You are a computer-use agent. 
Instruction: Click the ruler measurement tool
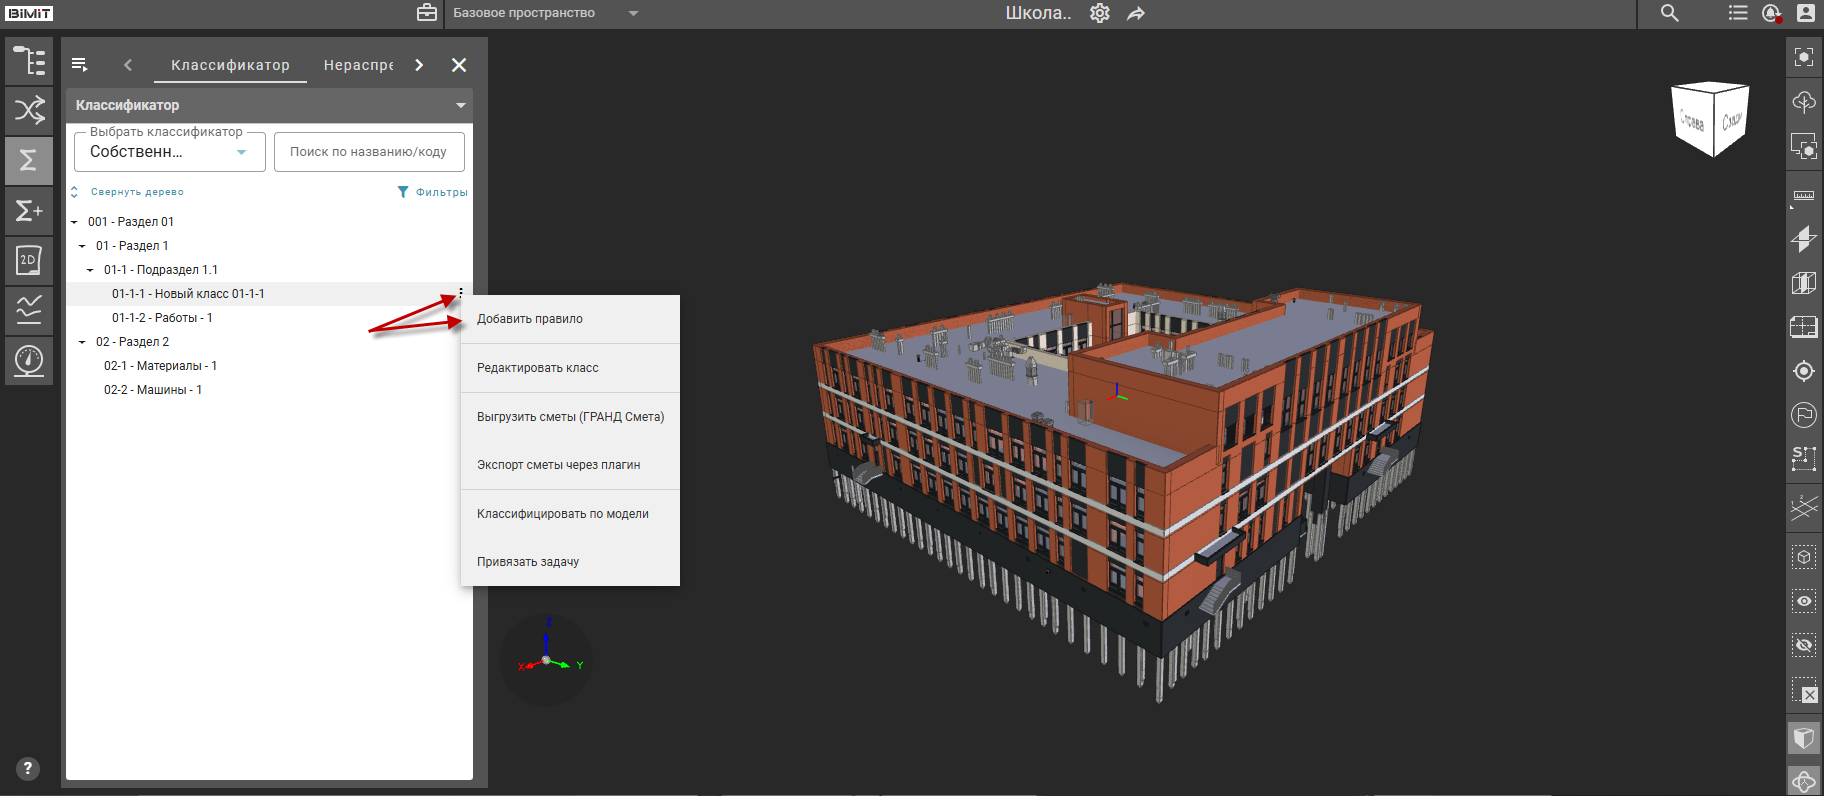(1803, 195)
